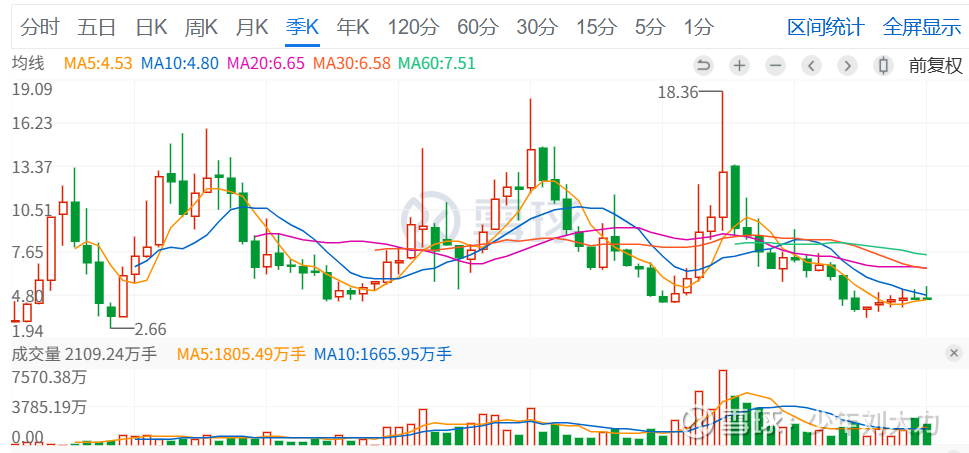Viewport: 969px width, 453px height.
Task: Switch to the 120分 interval
Action: point(413,27)
